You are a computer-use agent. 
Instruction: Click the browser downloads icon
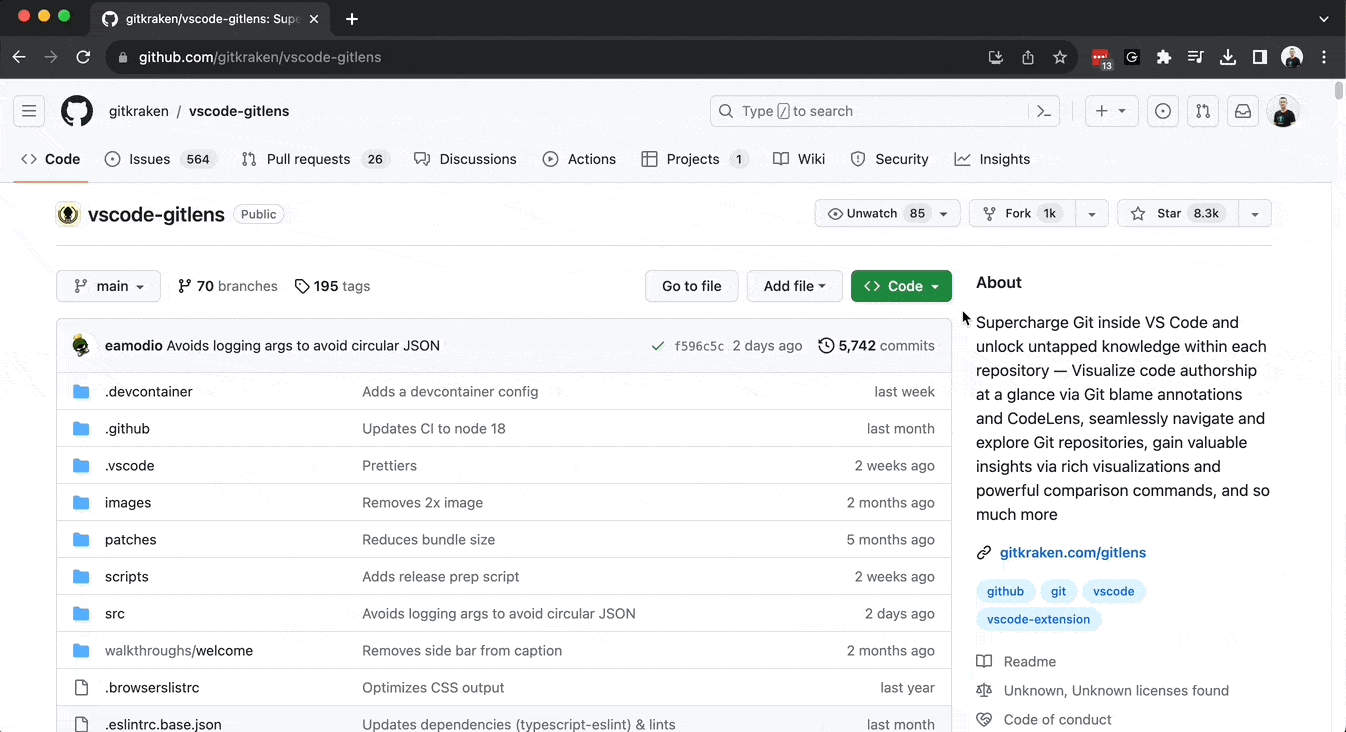(x=1228, y=57)
